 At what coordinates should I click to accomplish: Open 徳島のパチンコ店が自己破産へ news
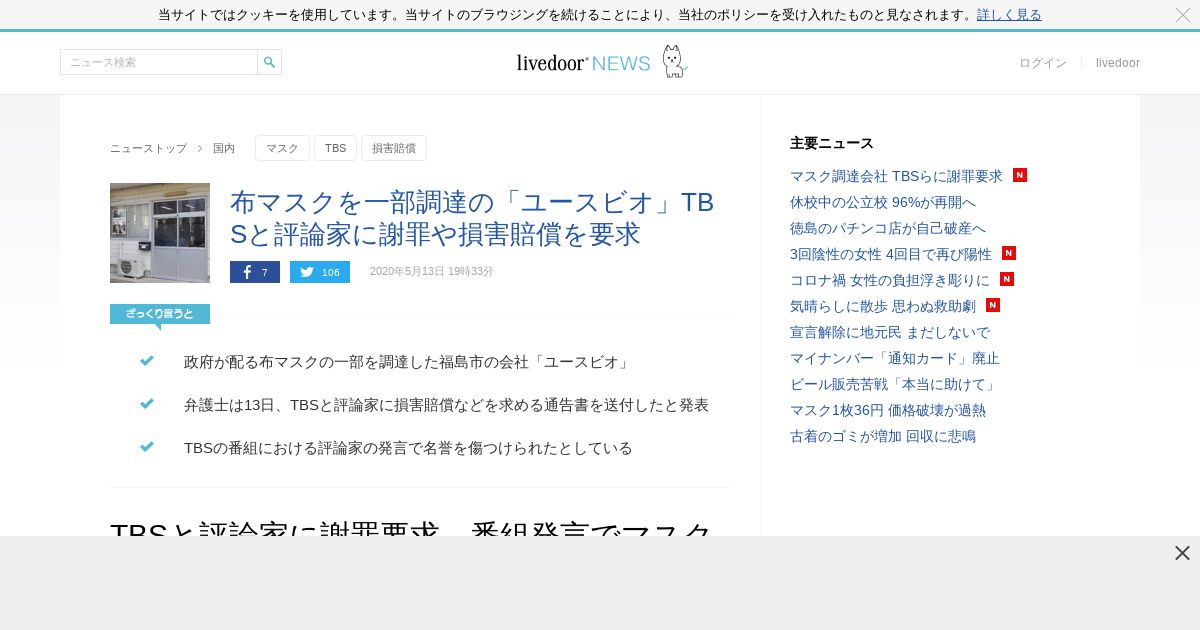point(888,228)
